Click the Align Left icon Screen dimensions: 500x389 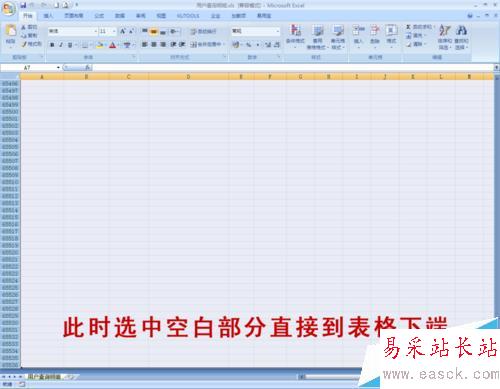click(x=145, y=44)
